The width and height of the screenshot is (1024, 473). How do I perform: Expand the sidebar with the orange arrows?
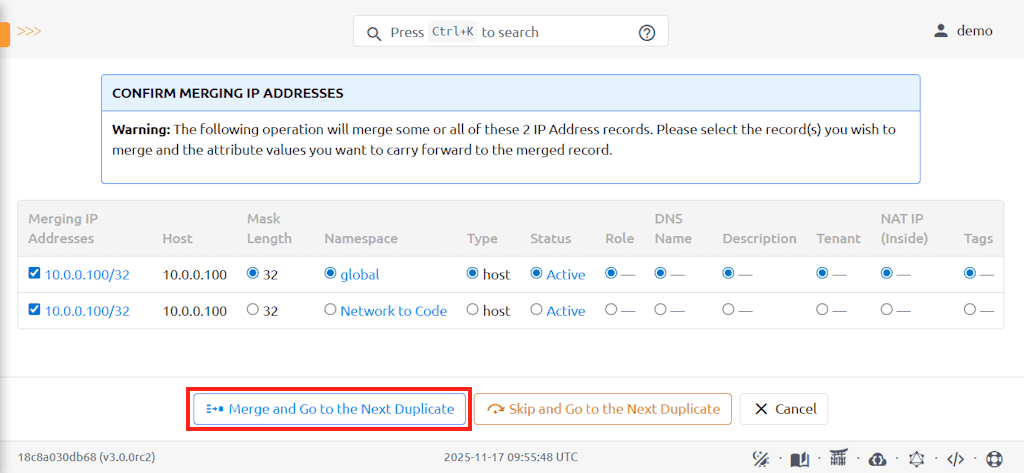point(29,31)
